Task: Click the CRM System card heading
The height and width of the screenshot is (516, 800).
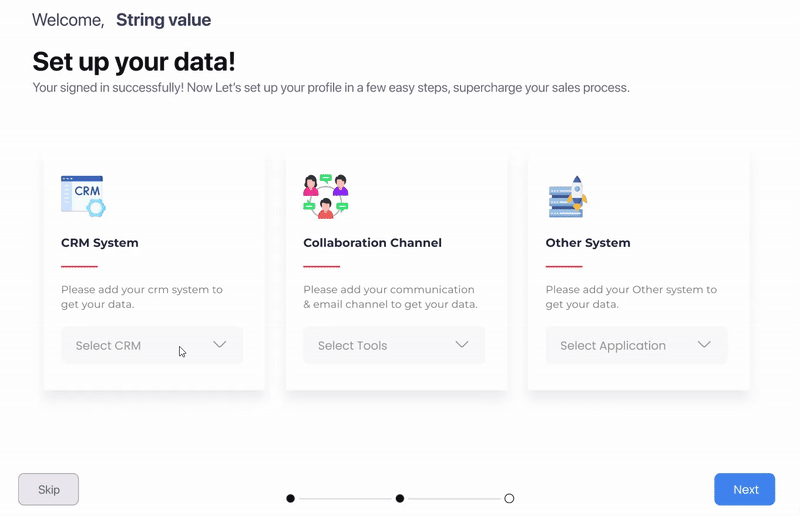Action: (x=99, y=243)
